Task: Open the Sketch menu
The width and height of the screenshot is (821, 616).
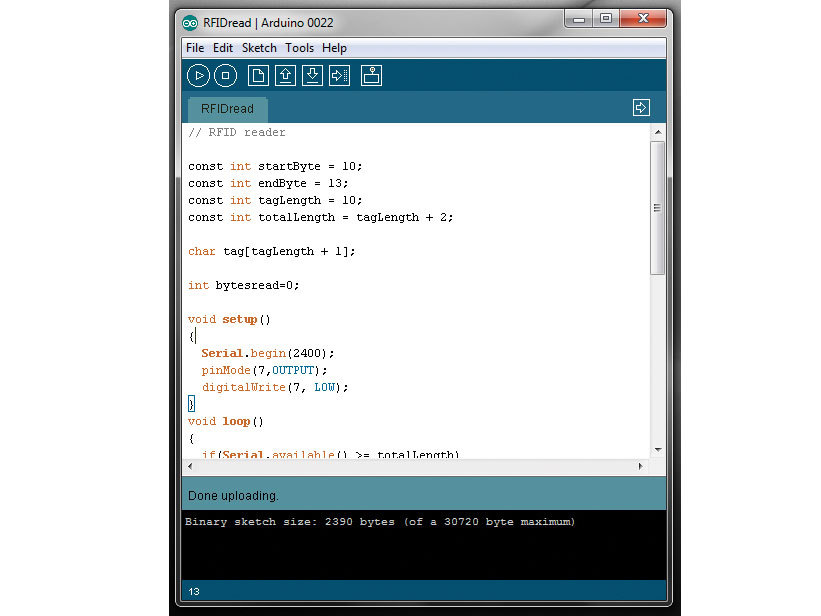Action: click(259, 48)
